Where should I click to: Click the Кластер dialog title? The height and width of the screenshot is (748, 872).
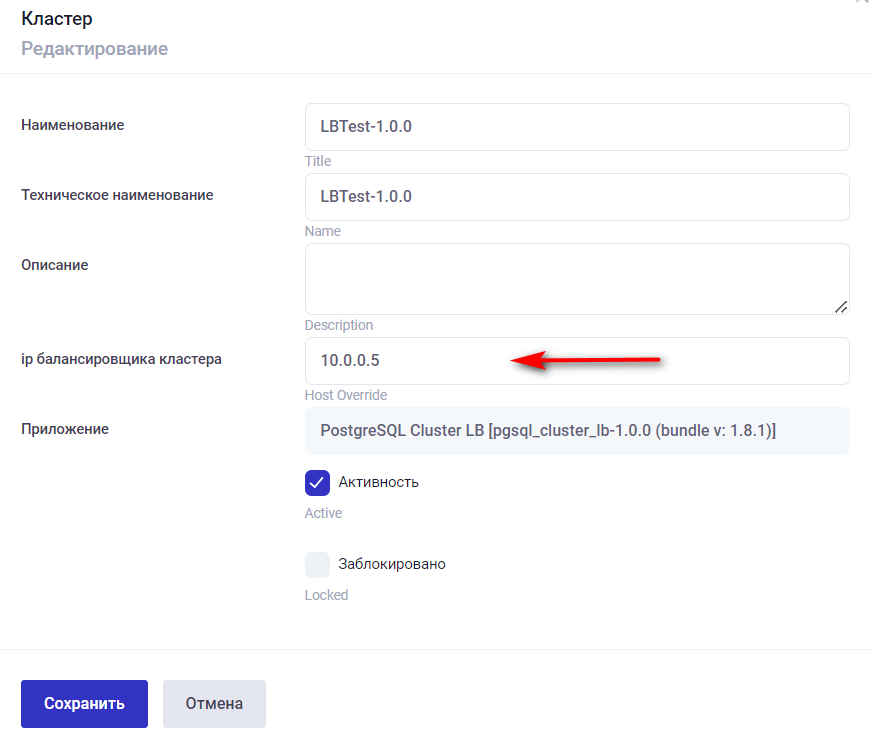coord(57,19)
